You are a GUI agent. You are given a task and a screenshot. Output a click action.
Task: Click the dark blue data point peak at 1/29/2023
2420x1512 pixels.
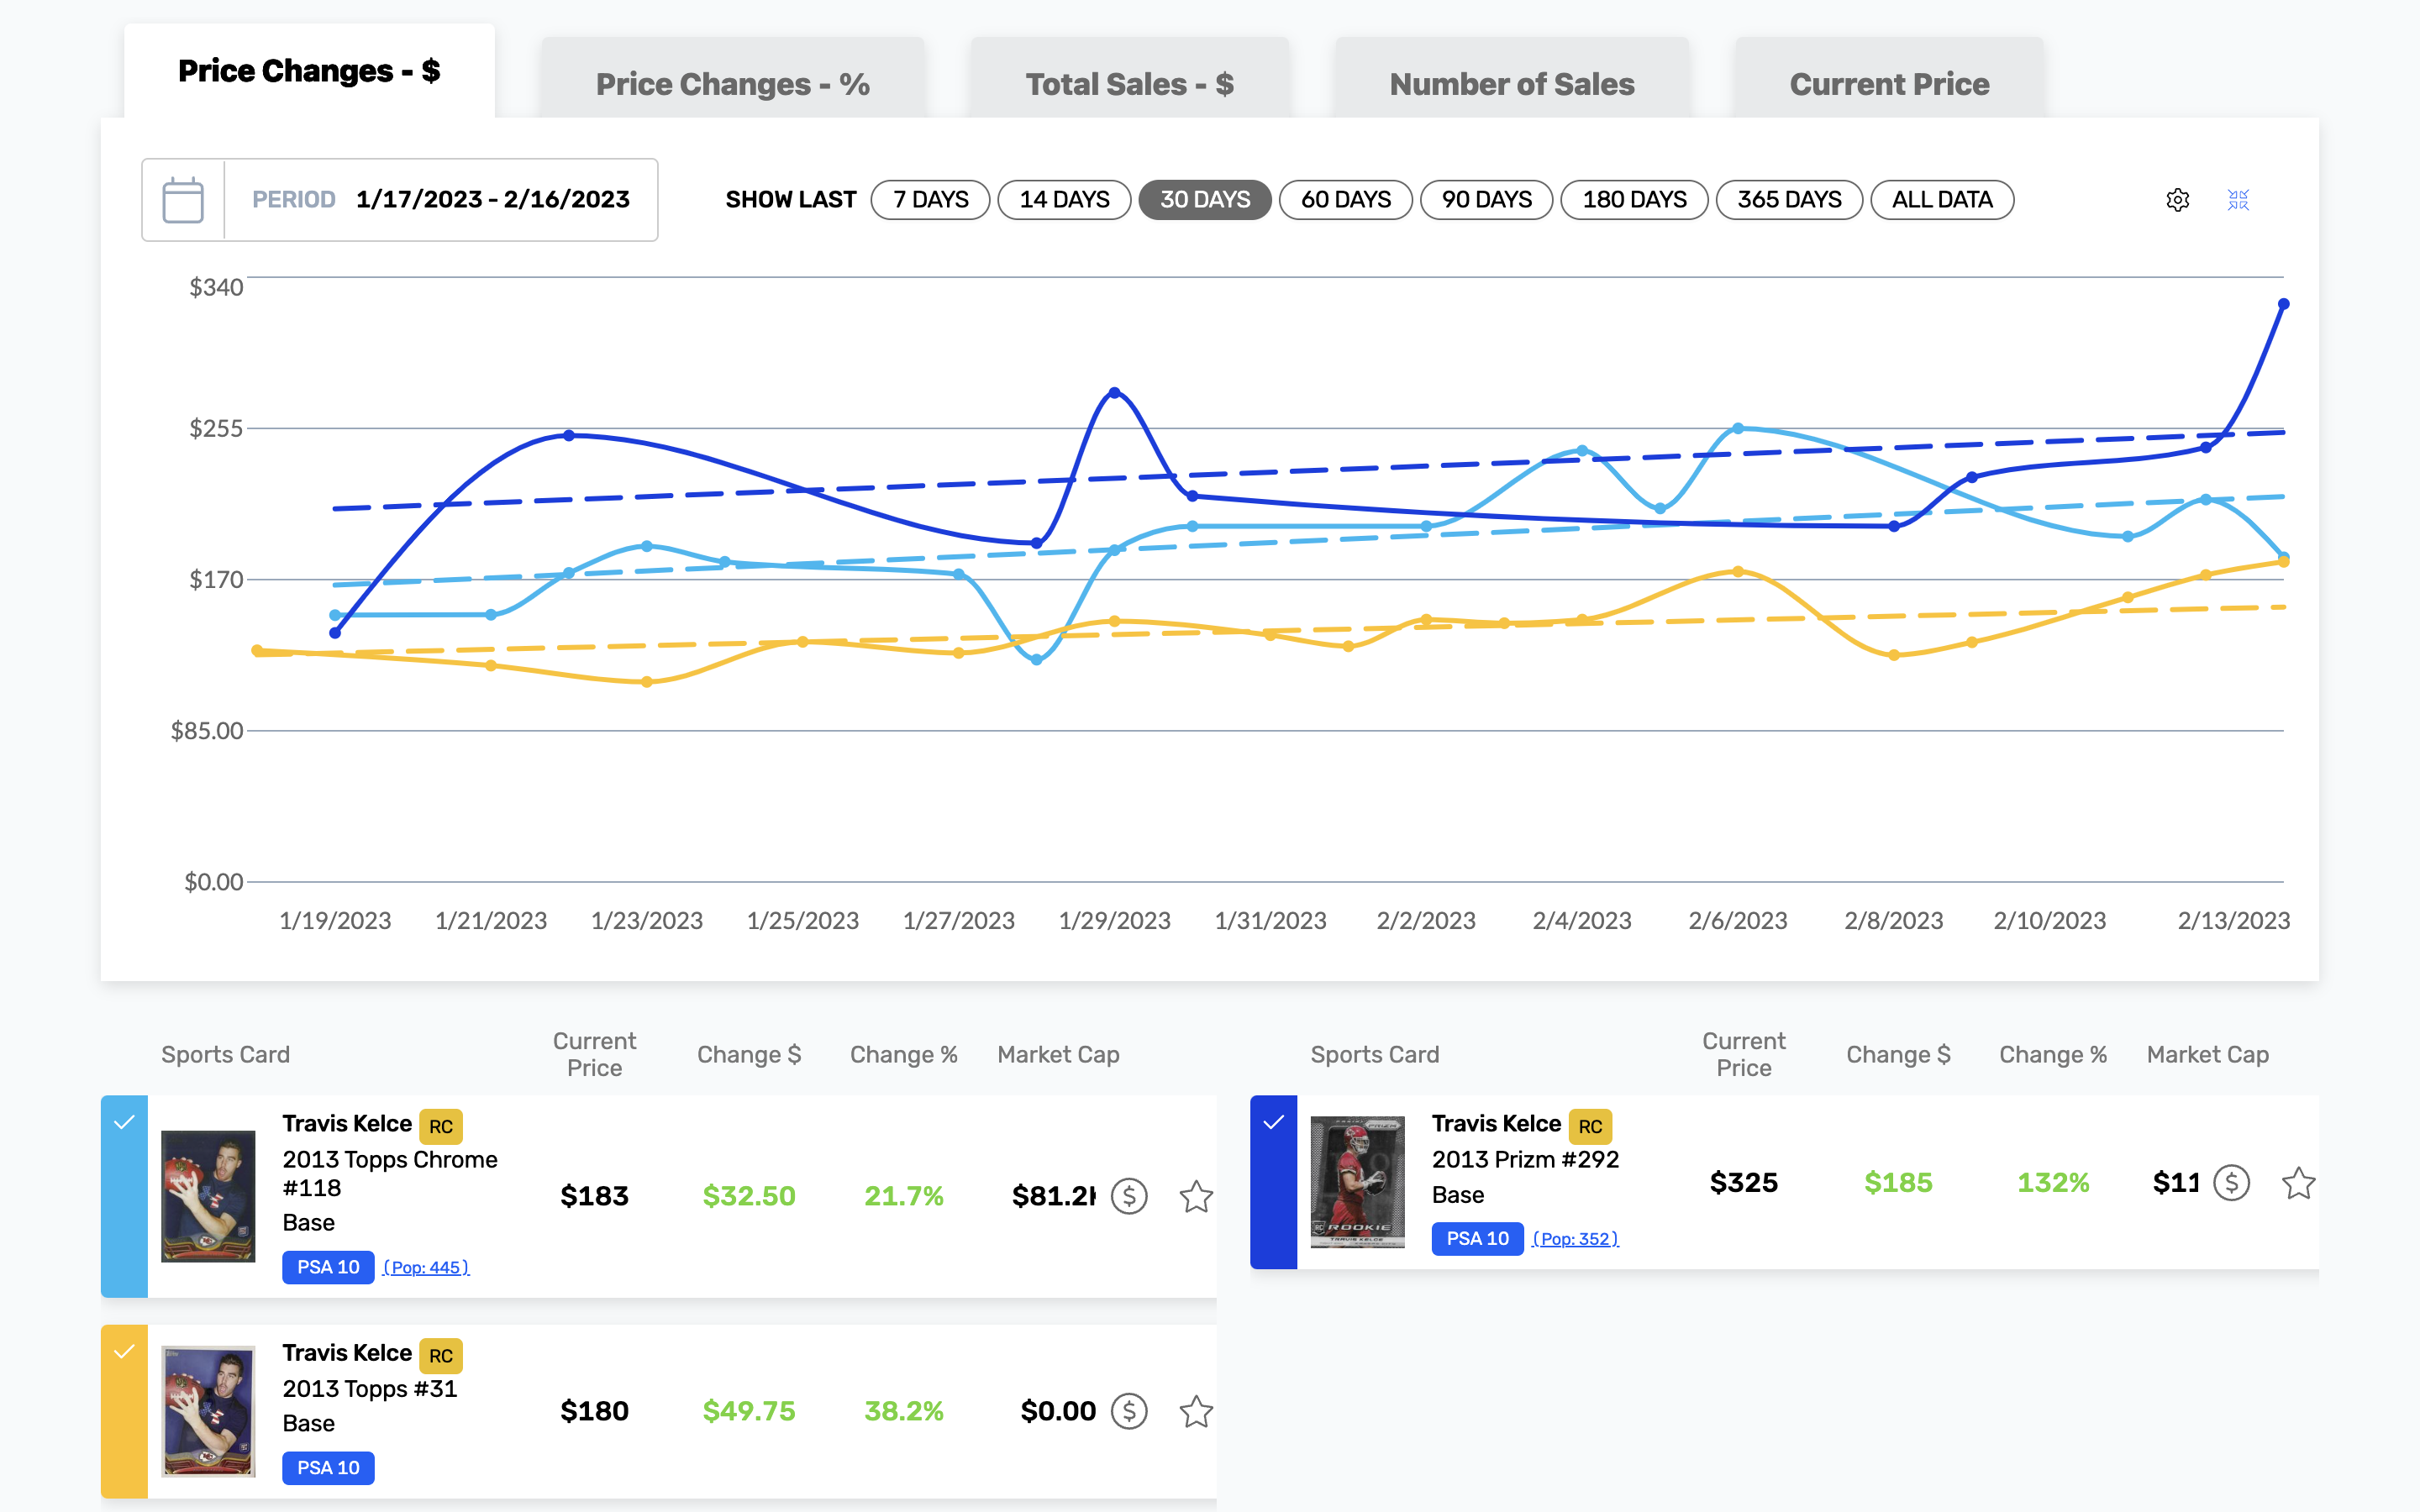tap(1115, 393)
